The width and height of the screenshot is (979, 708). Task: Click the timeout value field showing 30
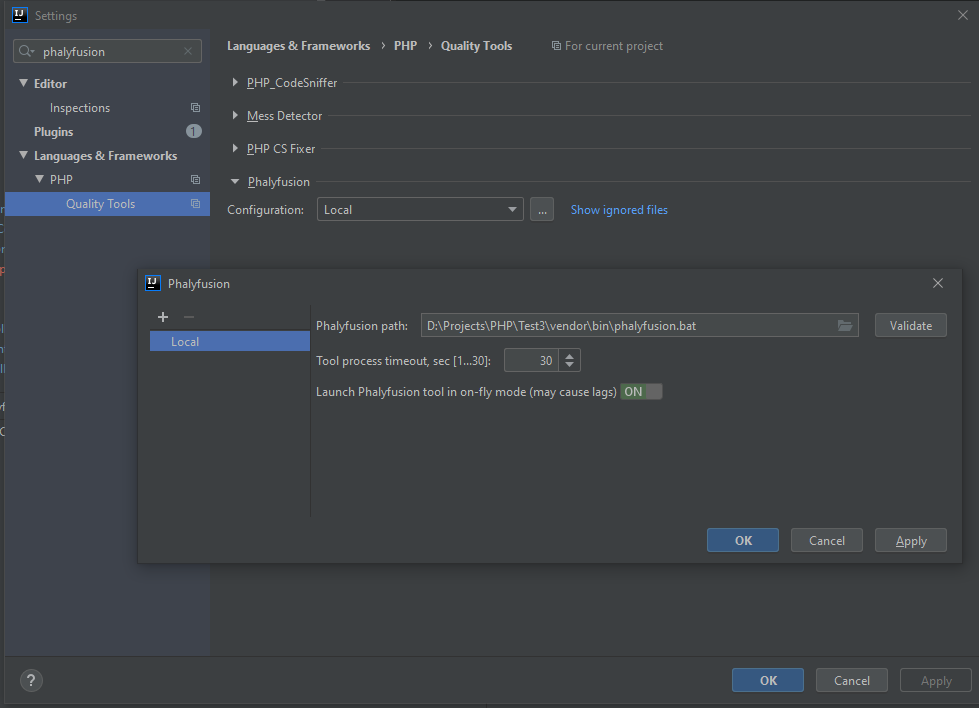pyautogui.click(x=531, y=360)
